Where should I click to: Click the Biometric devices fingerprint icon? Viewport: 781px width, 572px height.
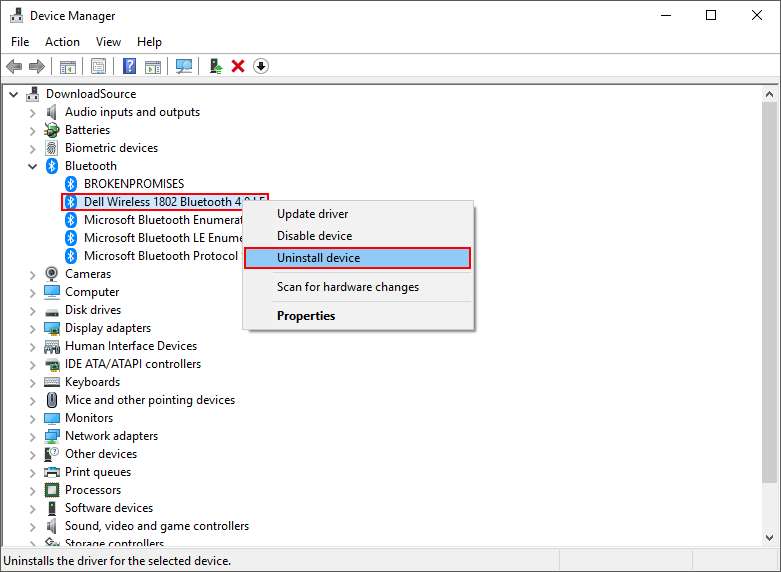(52, 148)
